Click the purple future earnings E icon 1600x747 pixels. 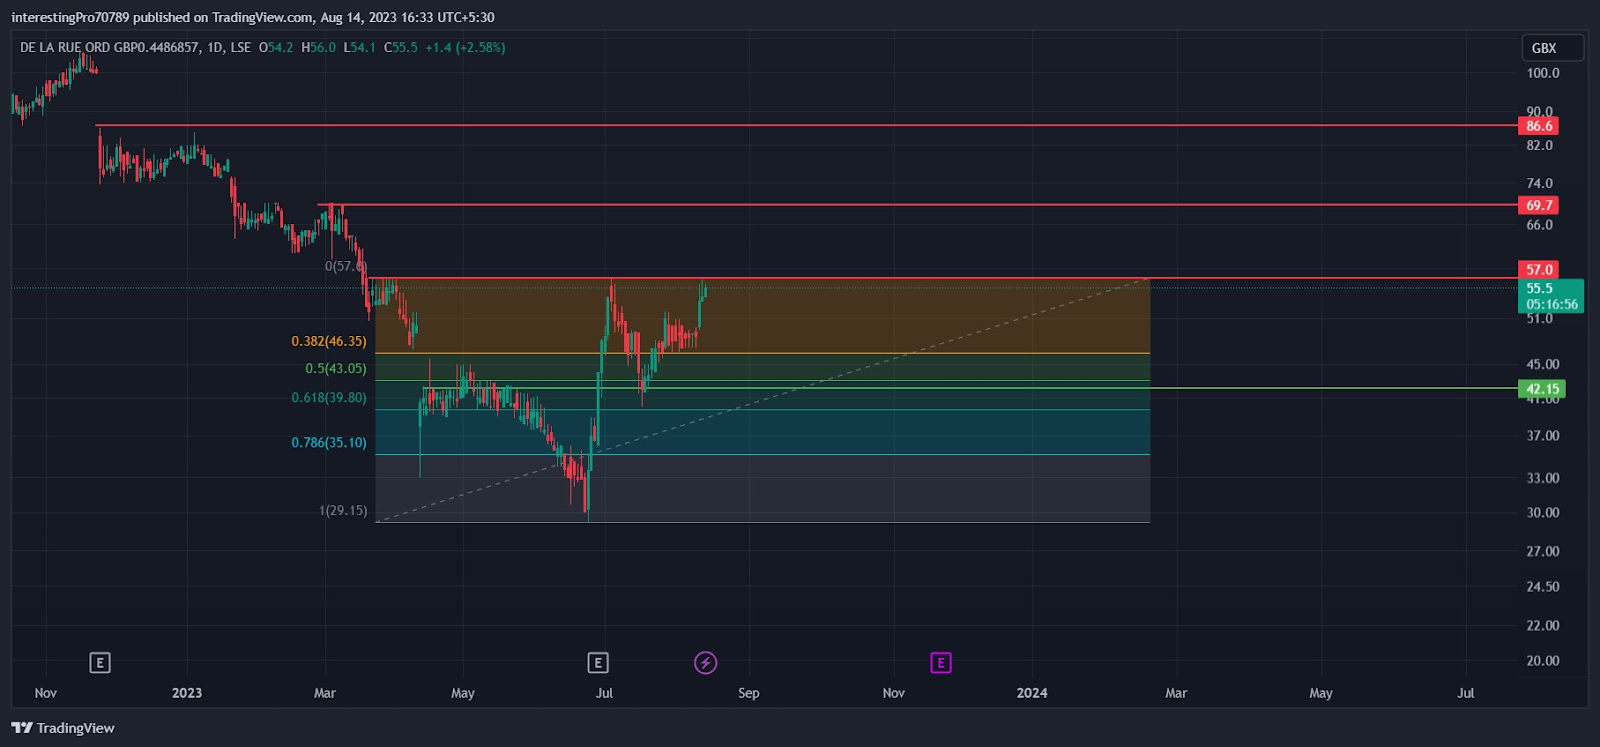[x=940, y=662]
